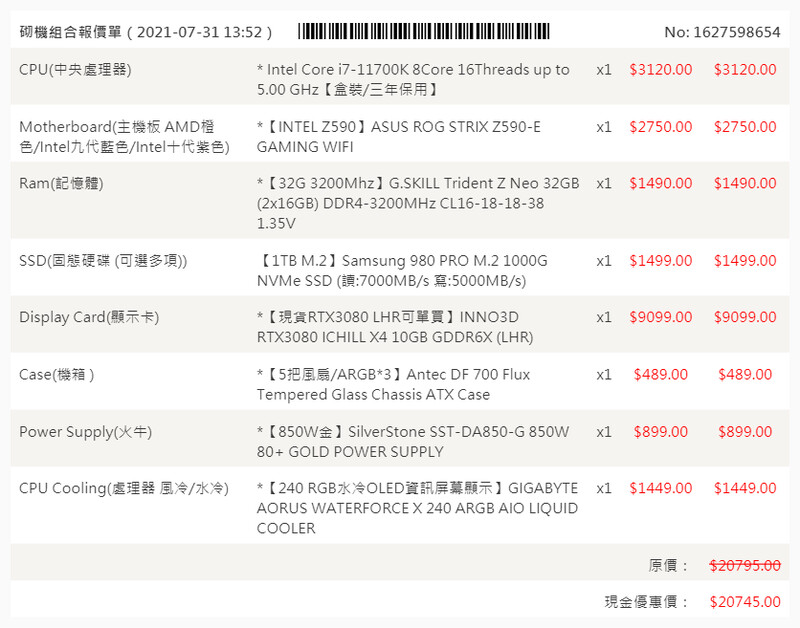Viewport: 800px width, 628px height.
Task: Click the CPU Cooling category label
Action: [124, 488]
